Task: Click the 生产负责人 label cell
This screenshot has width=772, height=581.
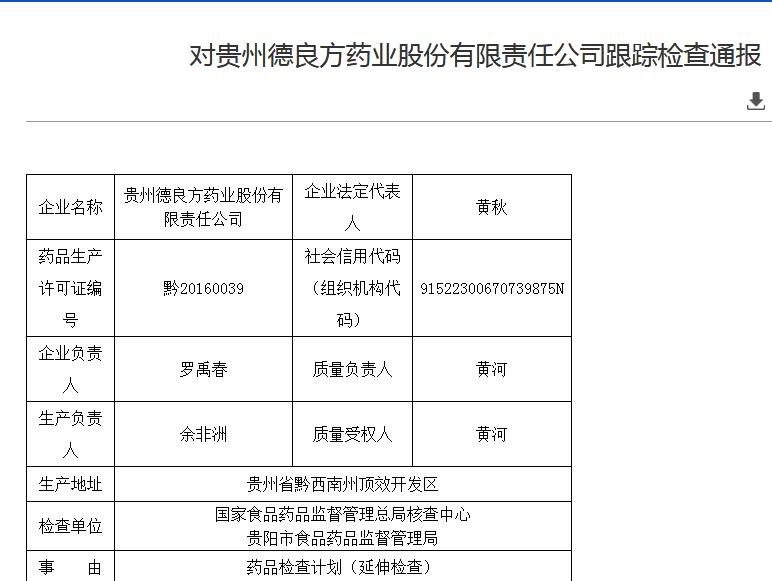Action: [70, 434]
